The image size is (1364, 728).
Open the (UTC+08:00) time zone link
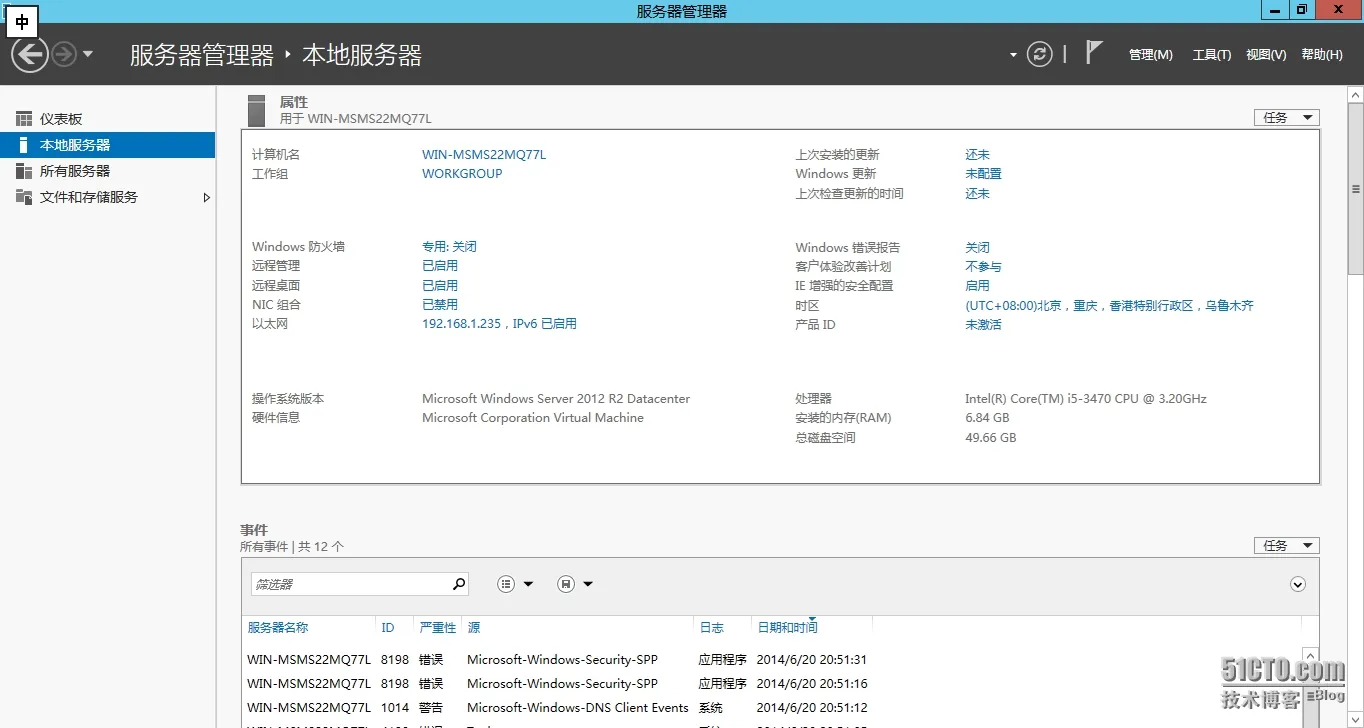point(1109,306)
